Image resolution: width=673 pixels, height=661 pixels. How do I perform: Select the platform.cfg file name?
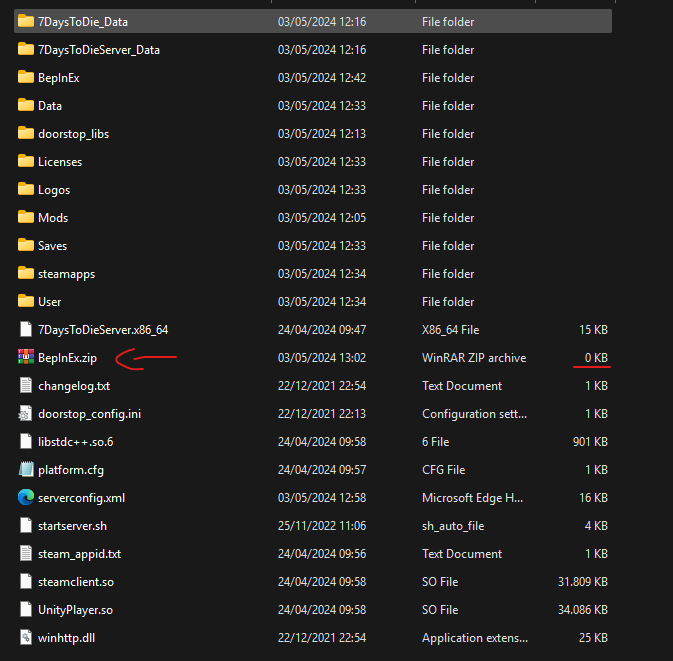point(71,470)
